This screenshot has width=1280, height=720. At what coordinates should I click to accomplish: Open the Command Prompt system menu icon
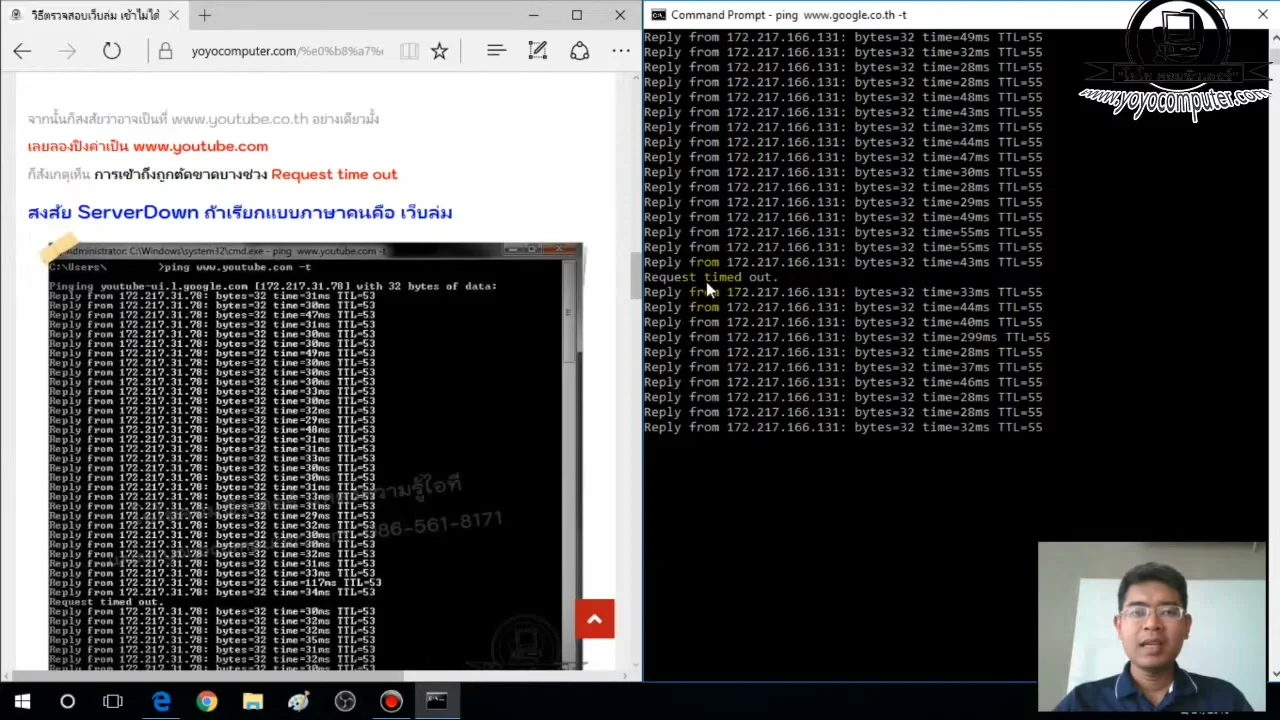(658, 15)
